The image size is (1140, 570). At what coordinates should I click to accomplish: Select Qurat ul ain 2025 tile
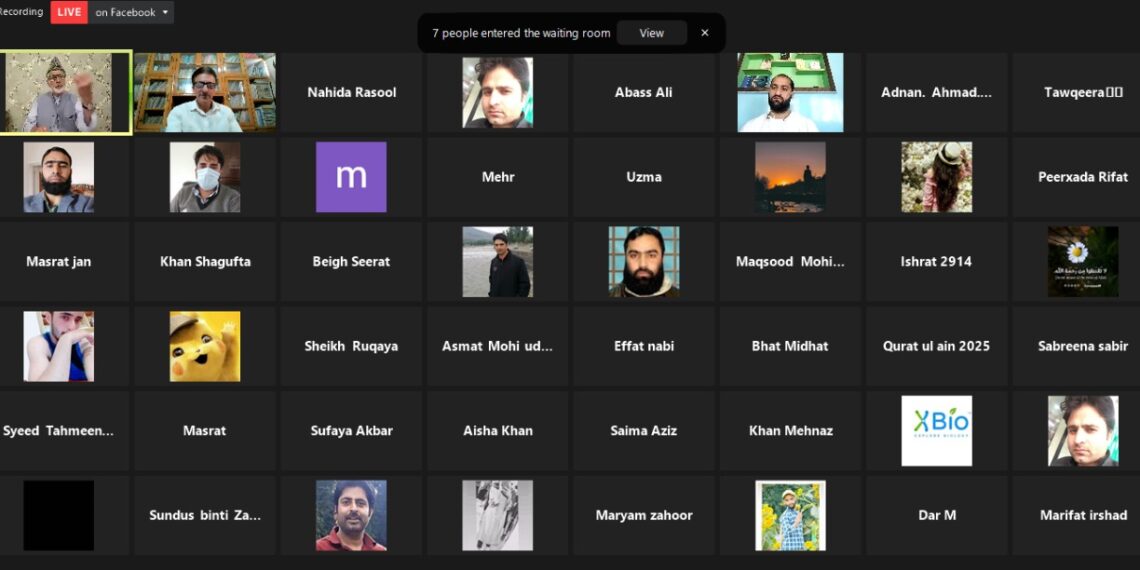pyautogui.click(x=936, y=346)
